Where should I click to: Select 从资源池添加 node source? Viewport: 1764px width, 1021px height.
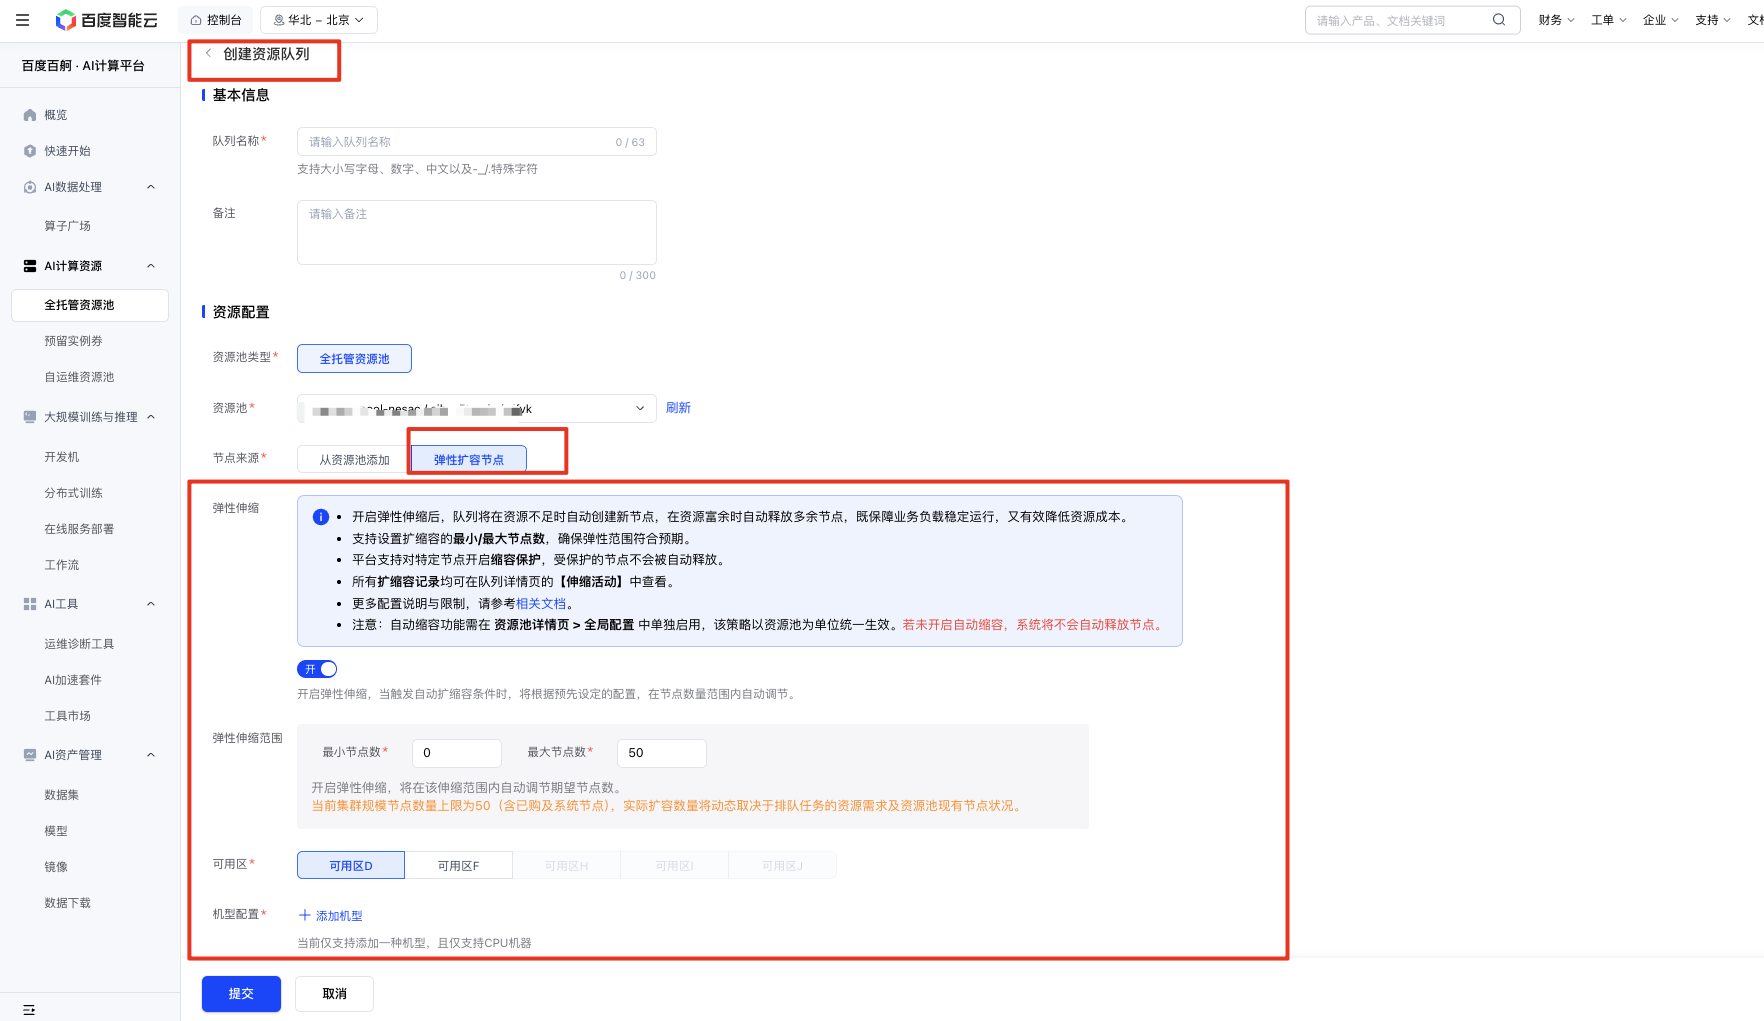[354, 460]
